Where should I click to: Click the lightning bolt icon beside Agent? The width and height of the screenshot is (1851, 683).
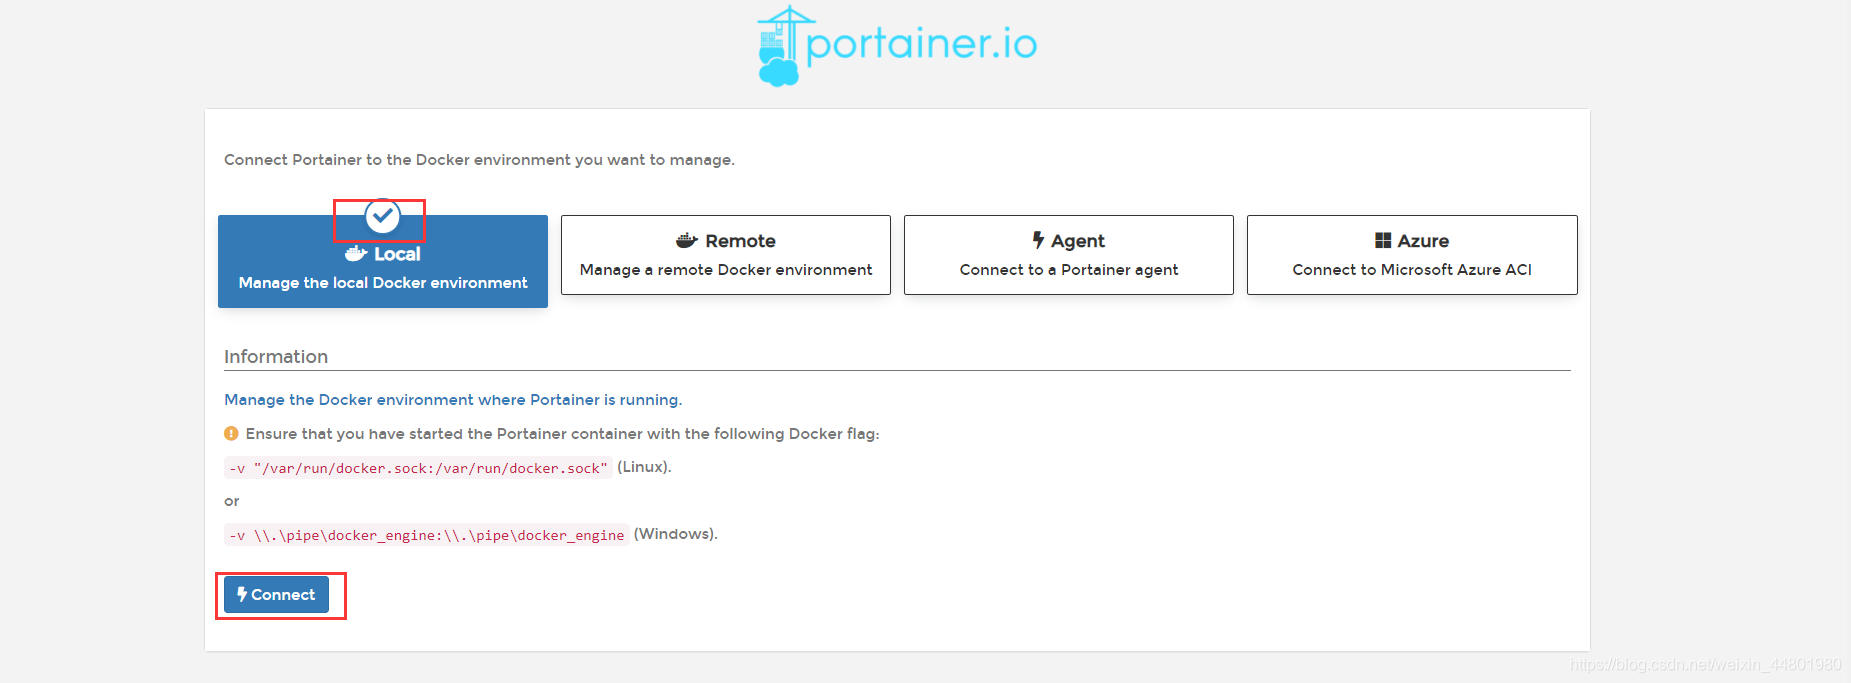click(1038, 240)
